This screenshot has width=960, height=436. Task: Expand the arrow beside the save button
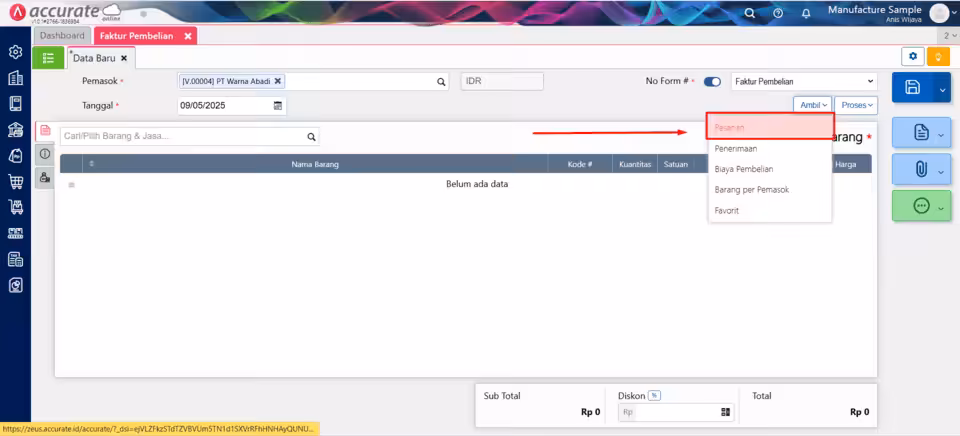tap(942, 89)
